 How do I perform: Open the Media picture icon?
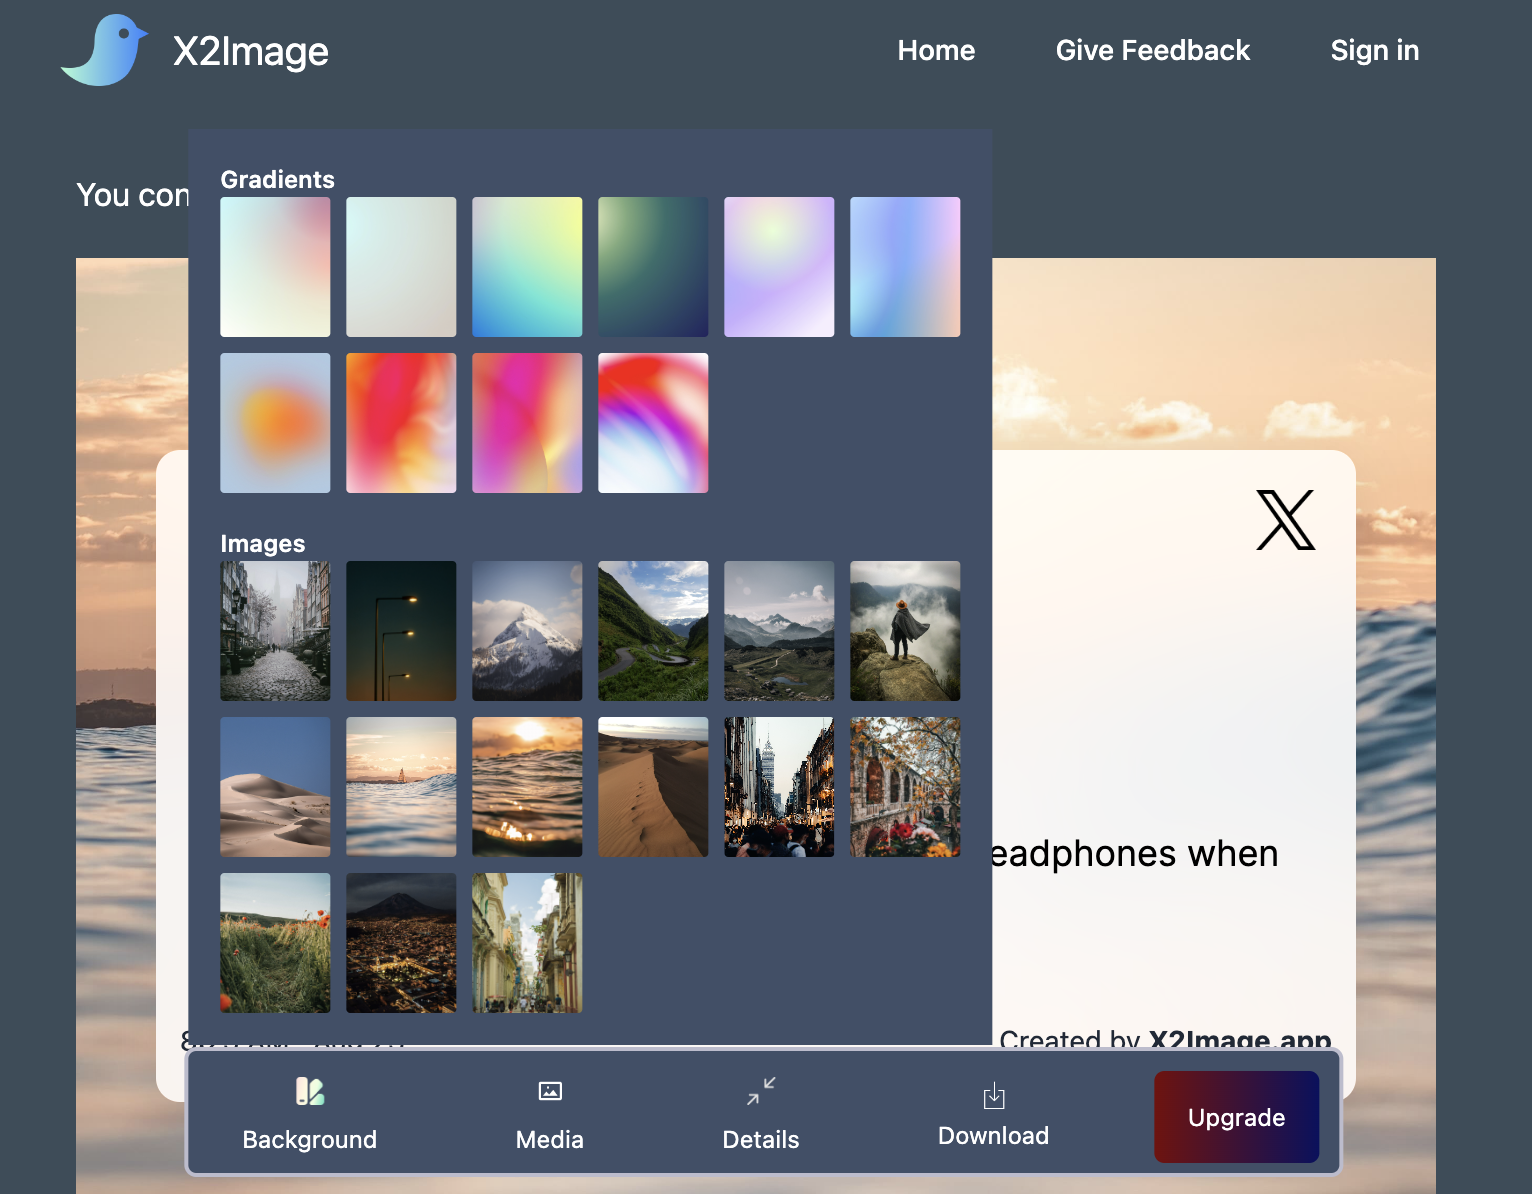[x=550, y=1091]
